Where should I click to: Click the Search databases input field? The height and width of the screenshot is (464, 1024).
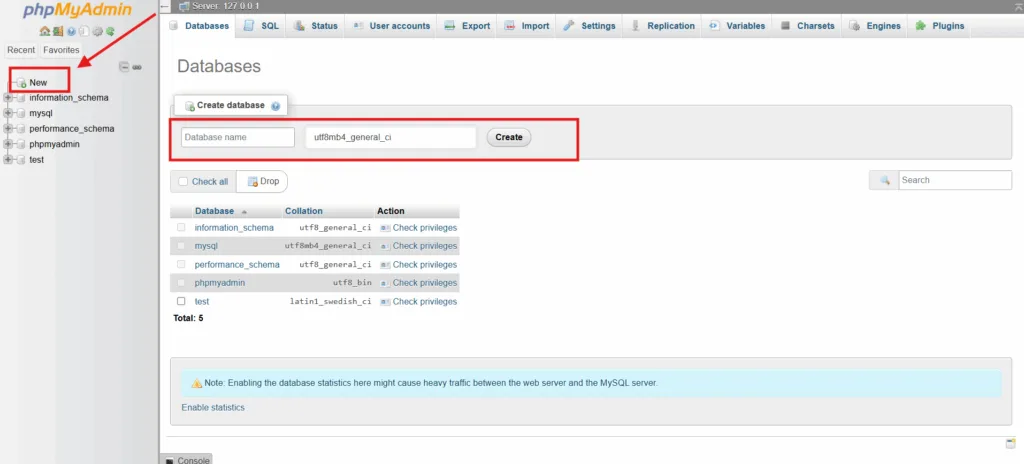click(x=955, y=180)
